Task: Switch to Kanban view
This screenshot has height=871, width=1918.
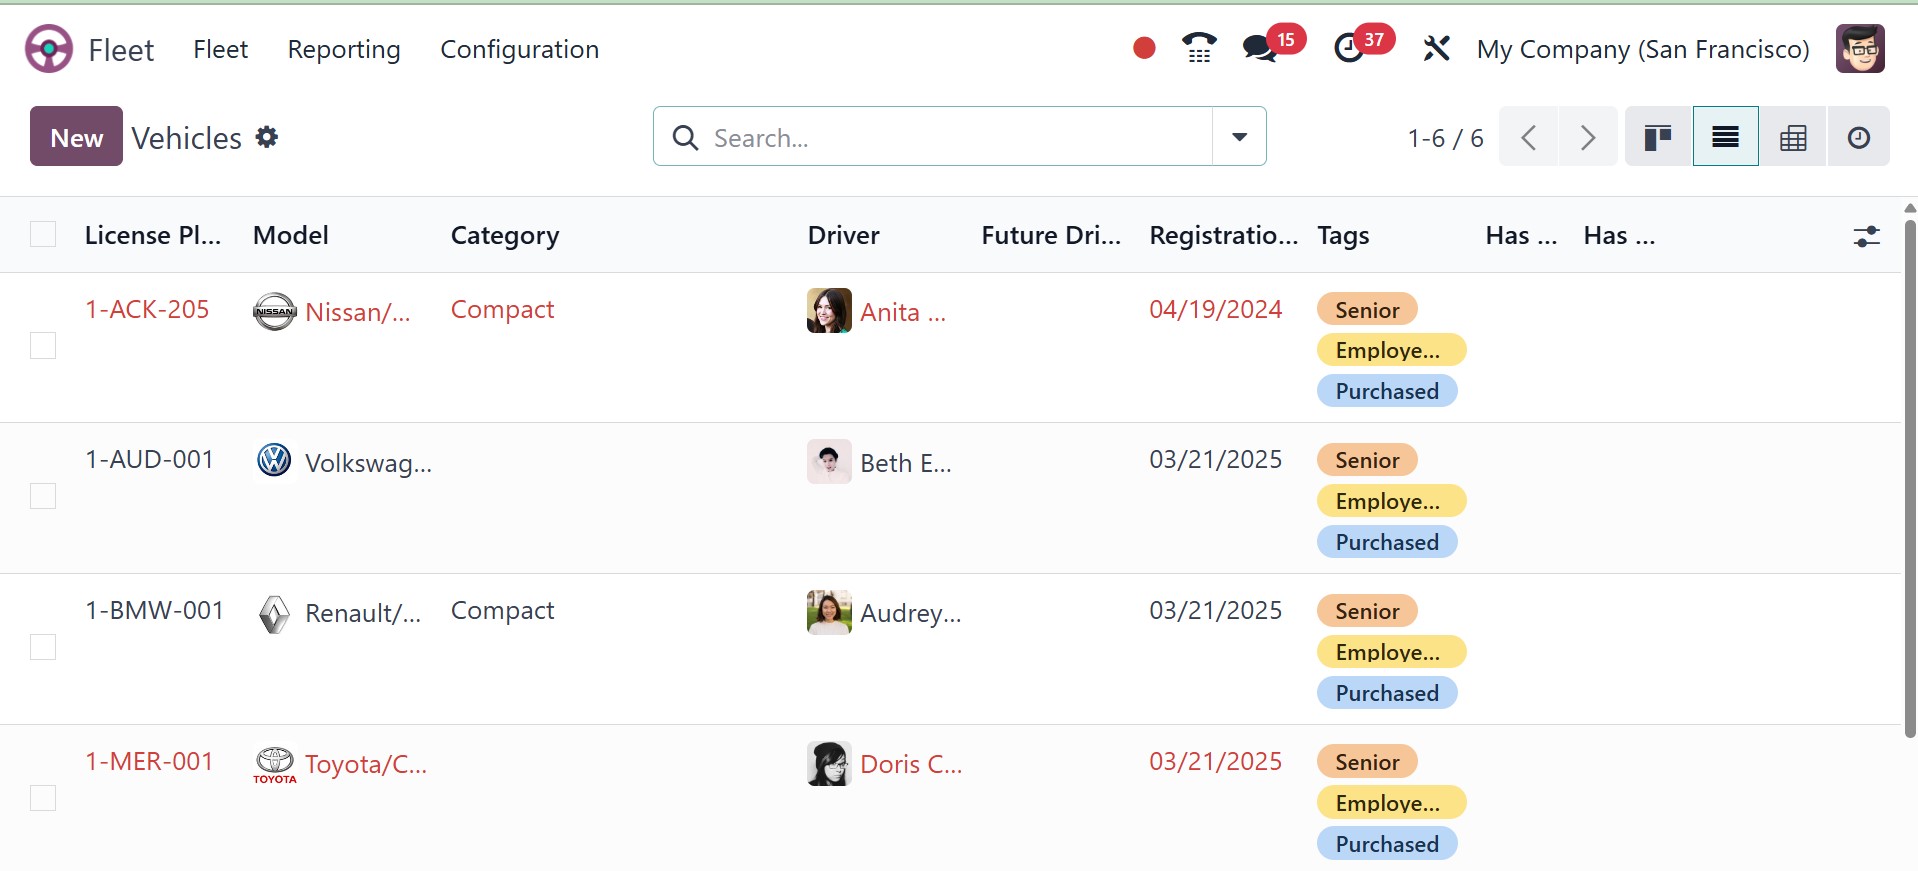Action: tap(1658, 137)
